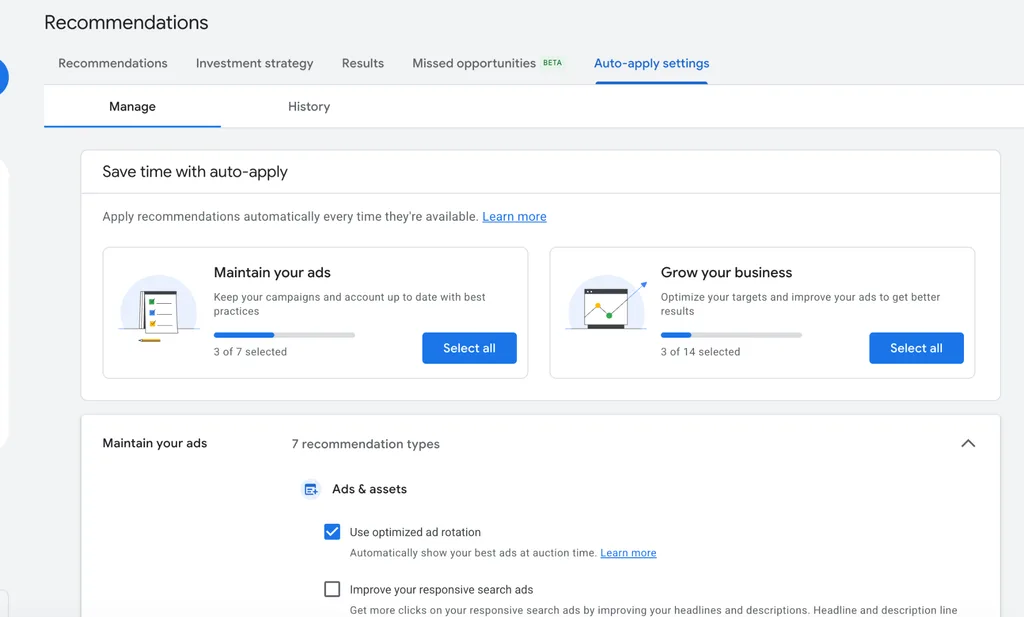Switch to the Manage sub-tab
Screen dimensions: 1024x617
click(132, 106)
